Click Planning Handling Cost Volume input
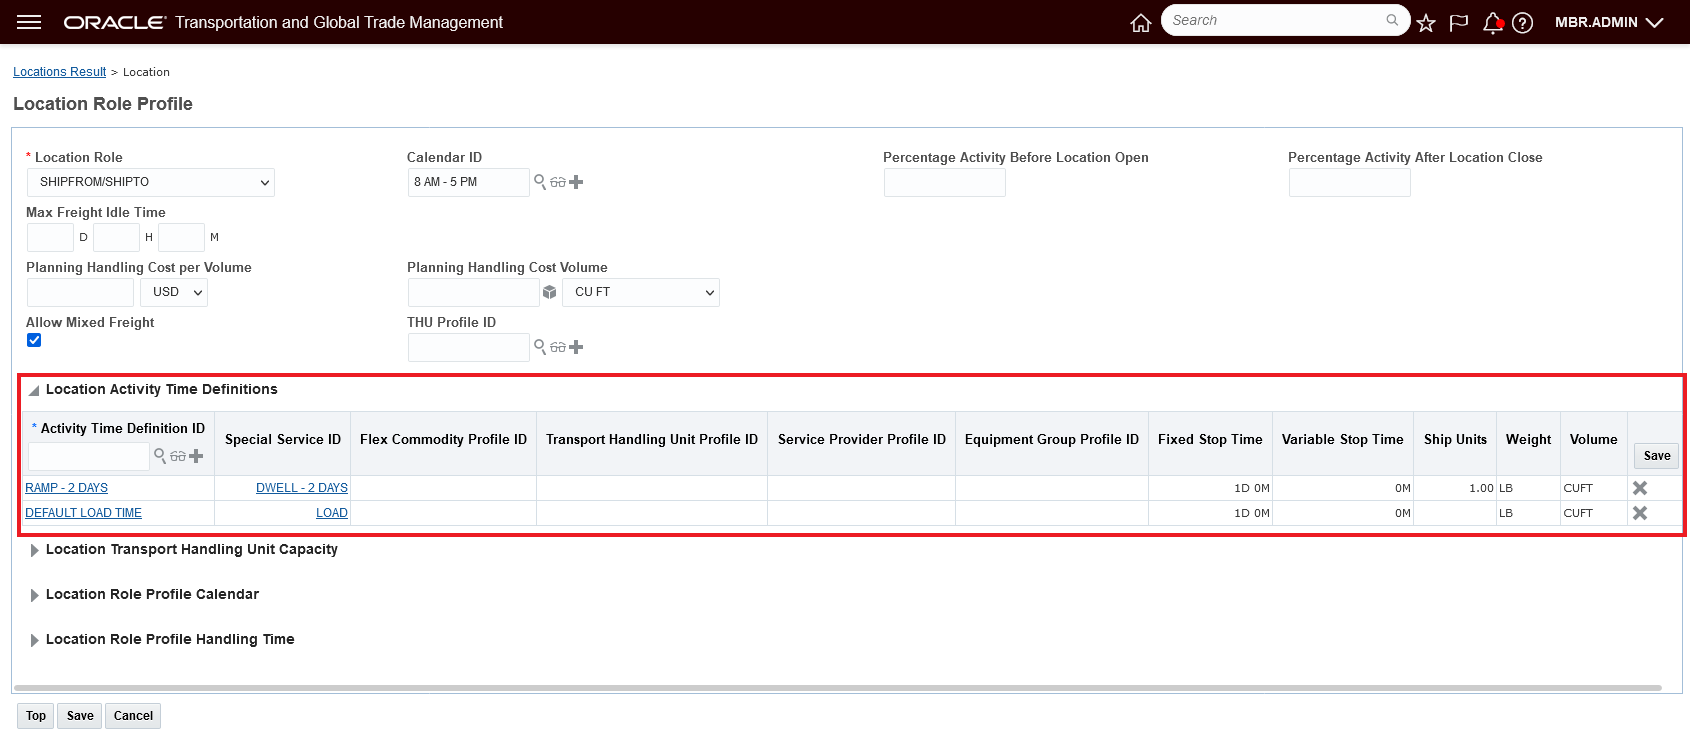 pyautogui.click(x=473, y=292)
